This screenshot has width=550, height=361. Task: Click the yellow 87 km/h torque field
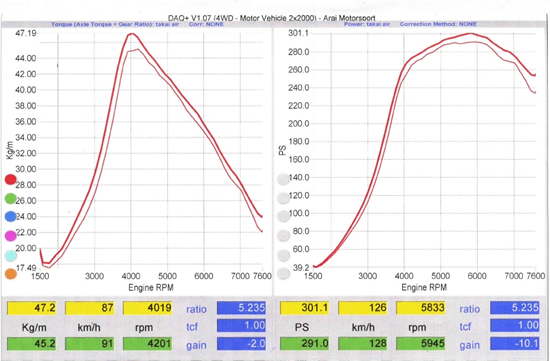89,308
